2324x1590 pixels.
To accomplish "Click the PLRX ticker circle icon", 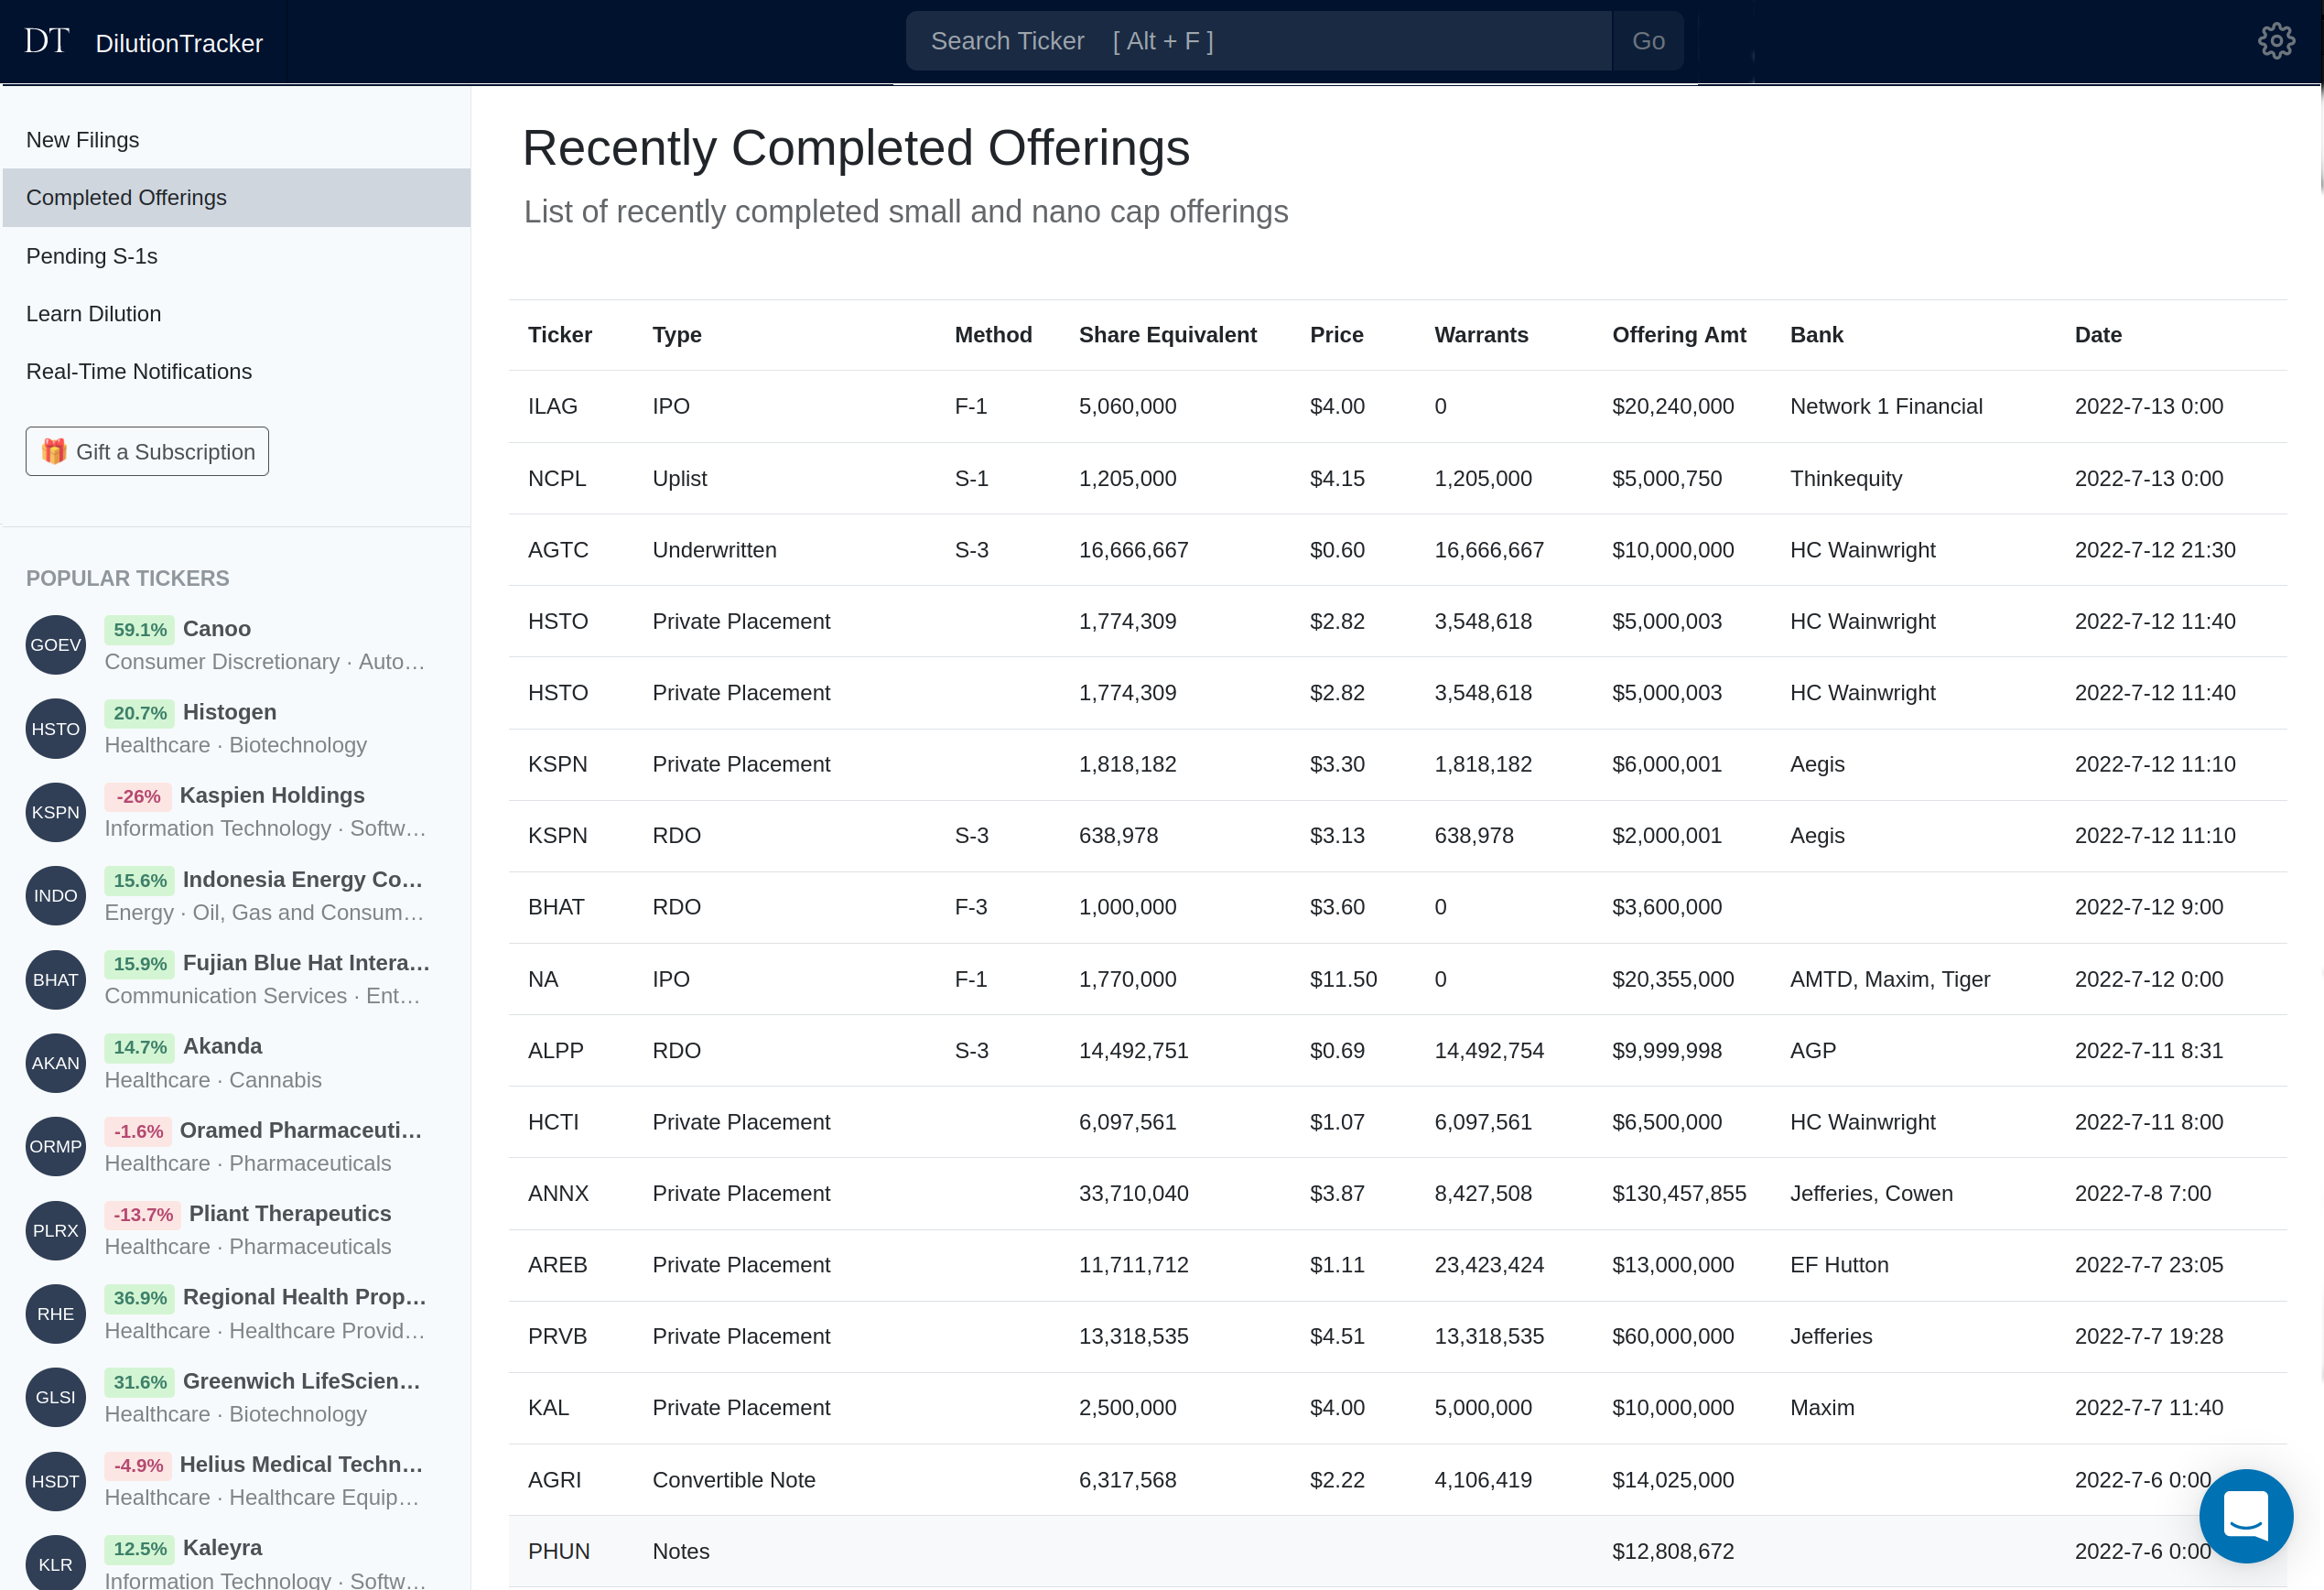I will point(55,1230).
